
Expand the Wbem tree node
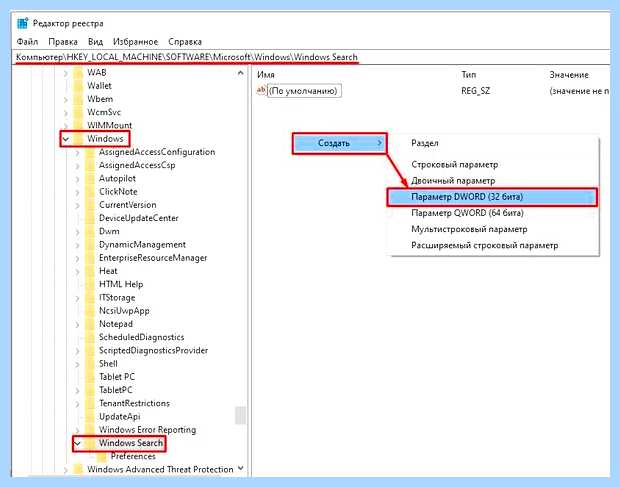pyautogui.click(x=66, y=99)
